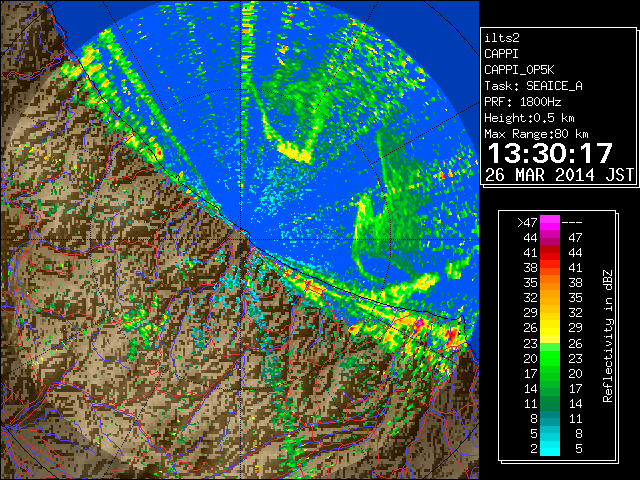640x480 pixels.
Task: Click the cyan 2–5 dBZ legend swatch
Action: pyautogui.click(x=550, y=448)
